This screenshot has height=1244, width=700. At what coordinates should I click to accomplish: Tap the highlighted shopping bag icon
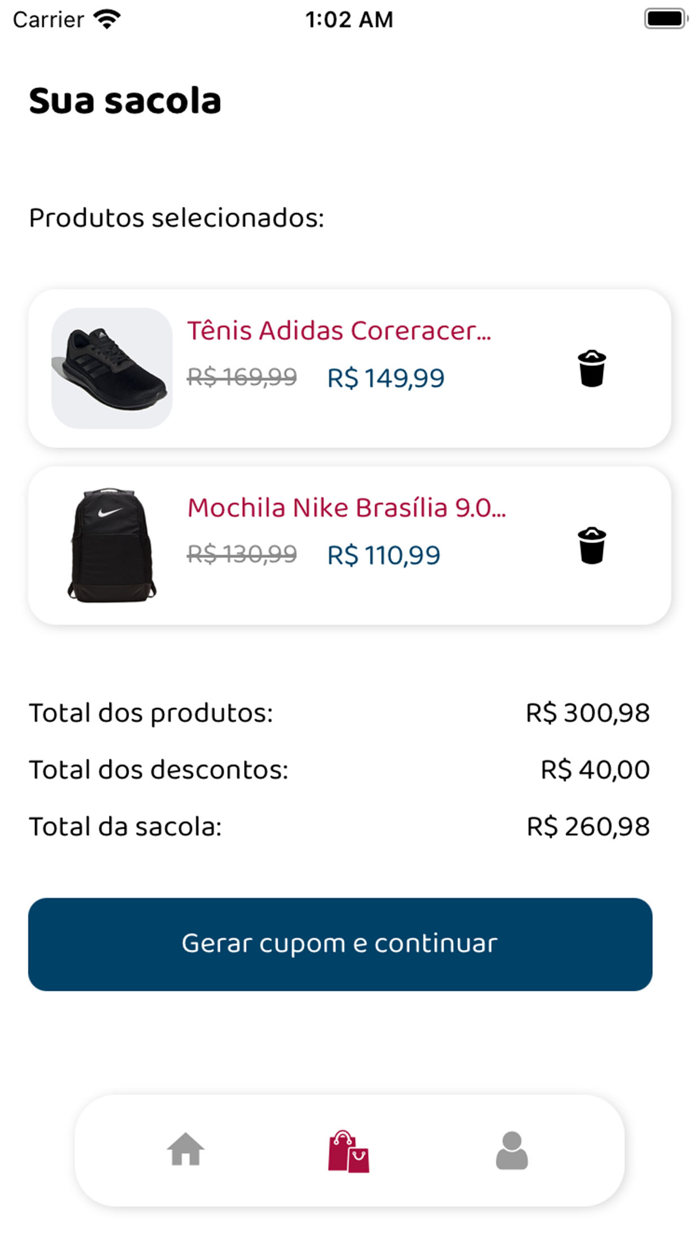348,1150
